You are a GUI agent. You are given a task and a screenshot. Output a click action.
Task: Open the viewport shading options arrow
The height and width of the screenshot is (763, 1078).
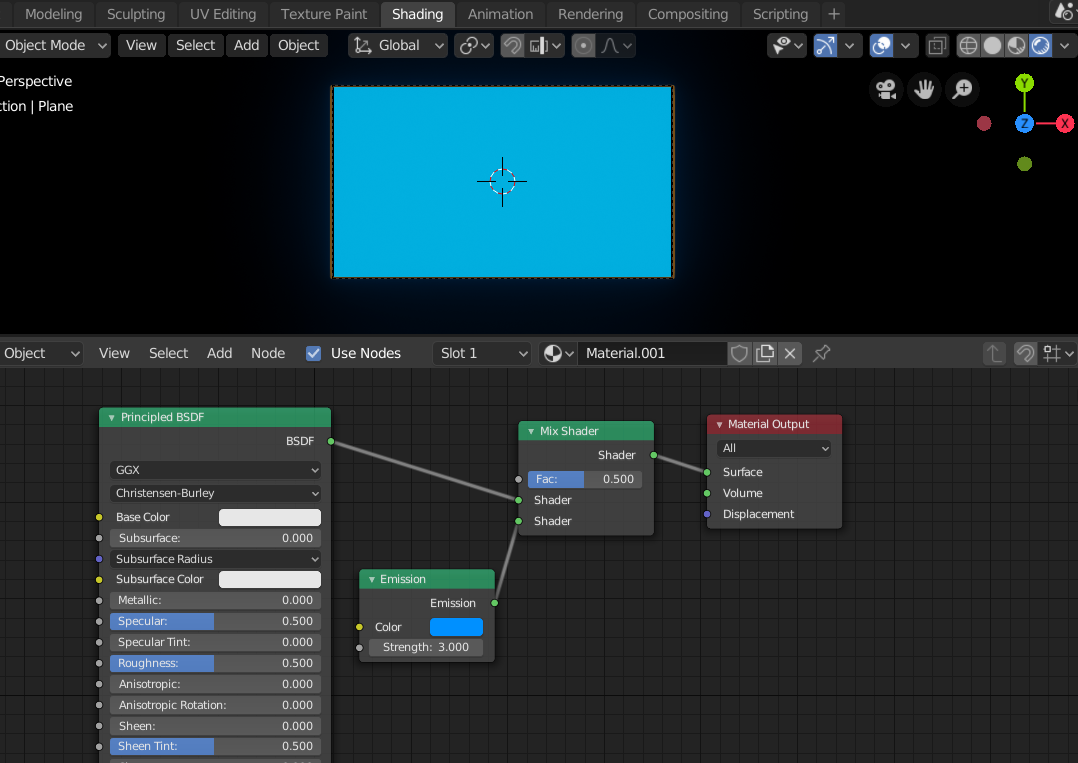(x=1064, y=45)
